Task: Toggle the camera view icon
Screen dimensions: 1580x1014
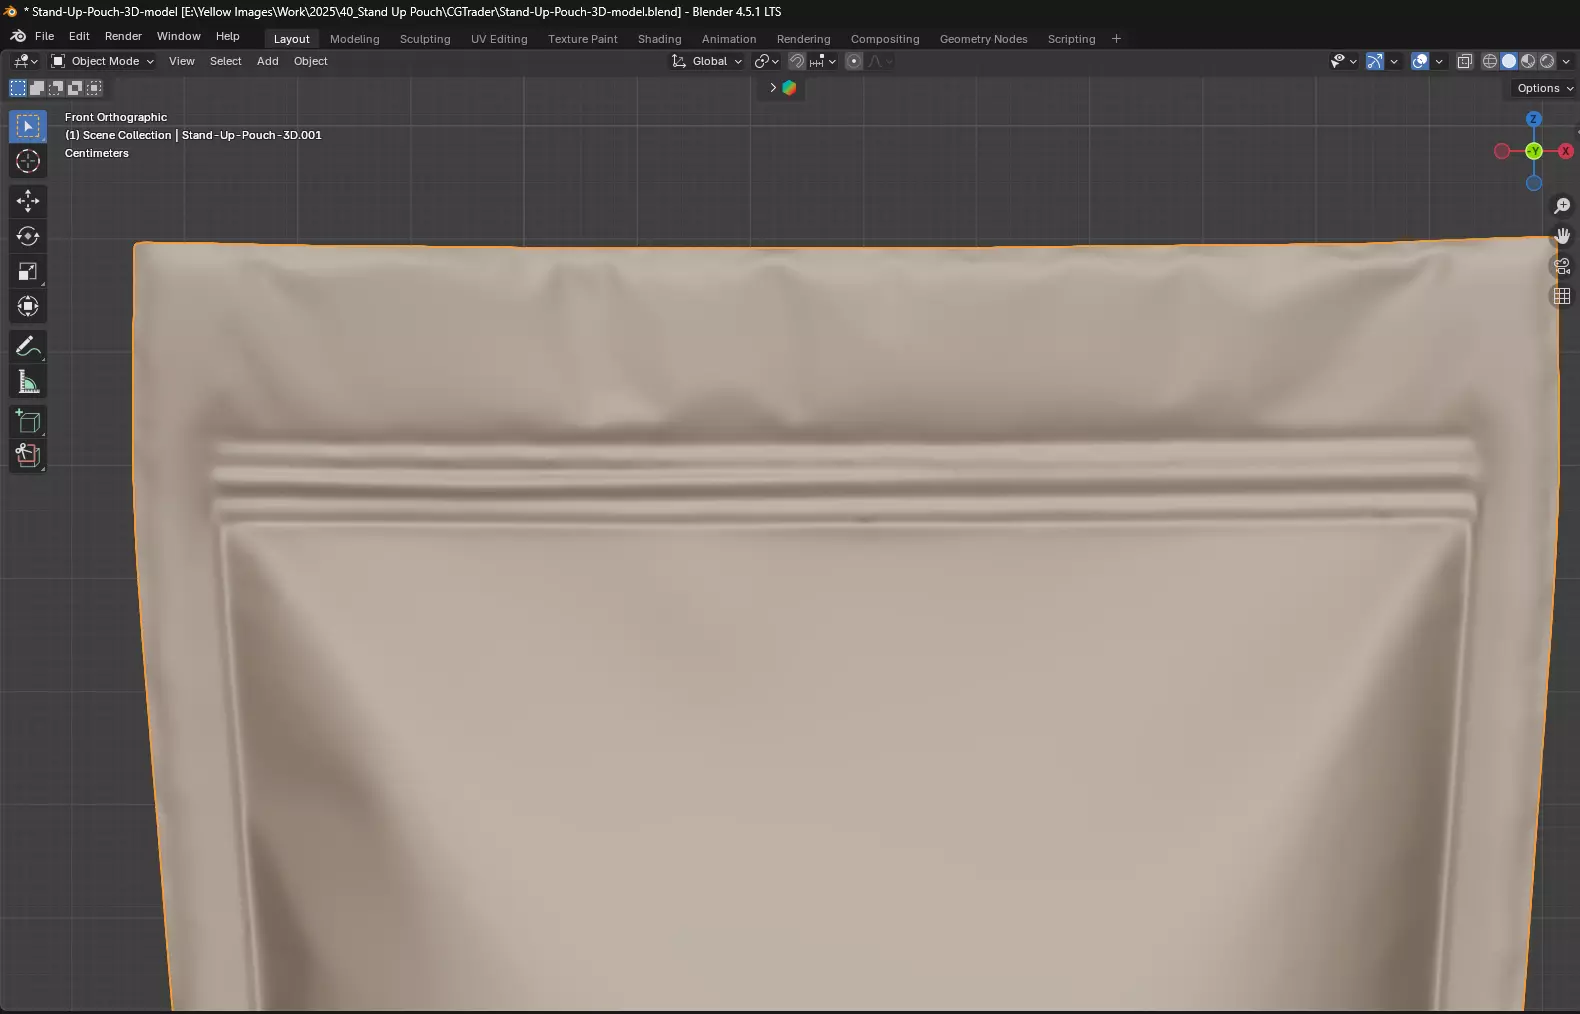Action: (x=1562, y=266)
